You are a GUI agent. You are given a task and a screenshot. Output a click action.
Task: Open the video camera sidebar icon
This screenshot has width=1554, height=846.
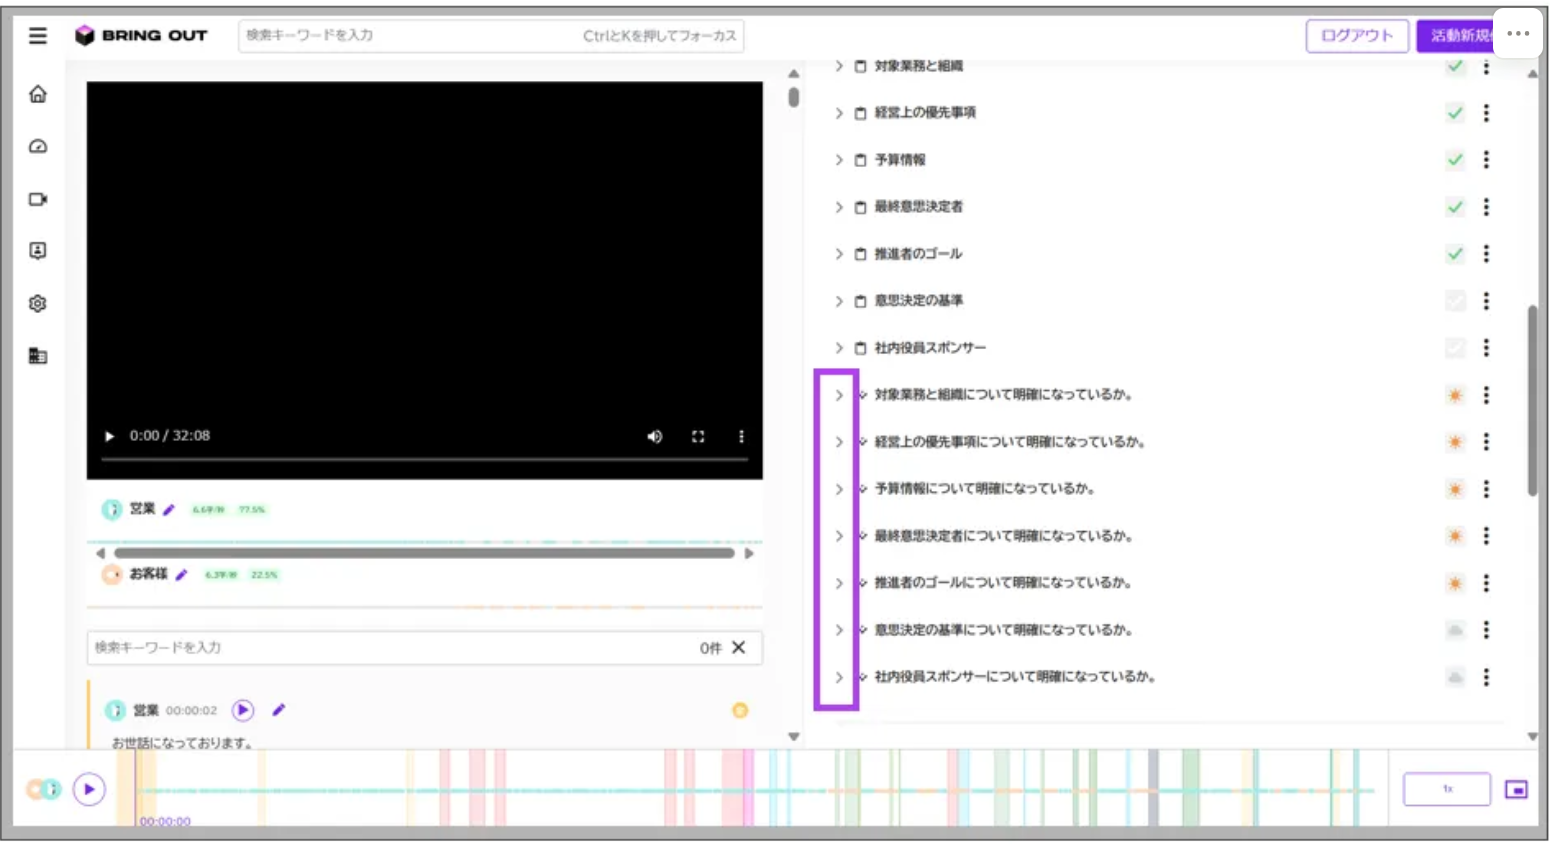[x=38, y=199]
